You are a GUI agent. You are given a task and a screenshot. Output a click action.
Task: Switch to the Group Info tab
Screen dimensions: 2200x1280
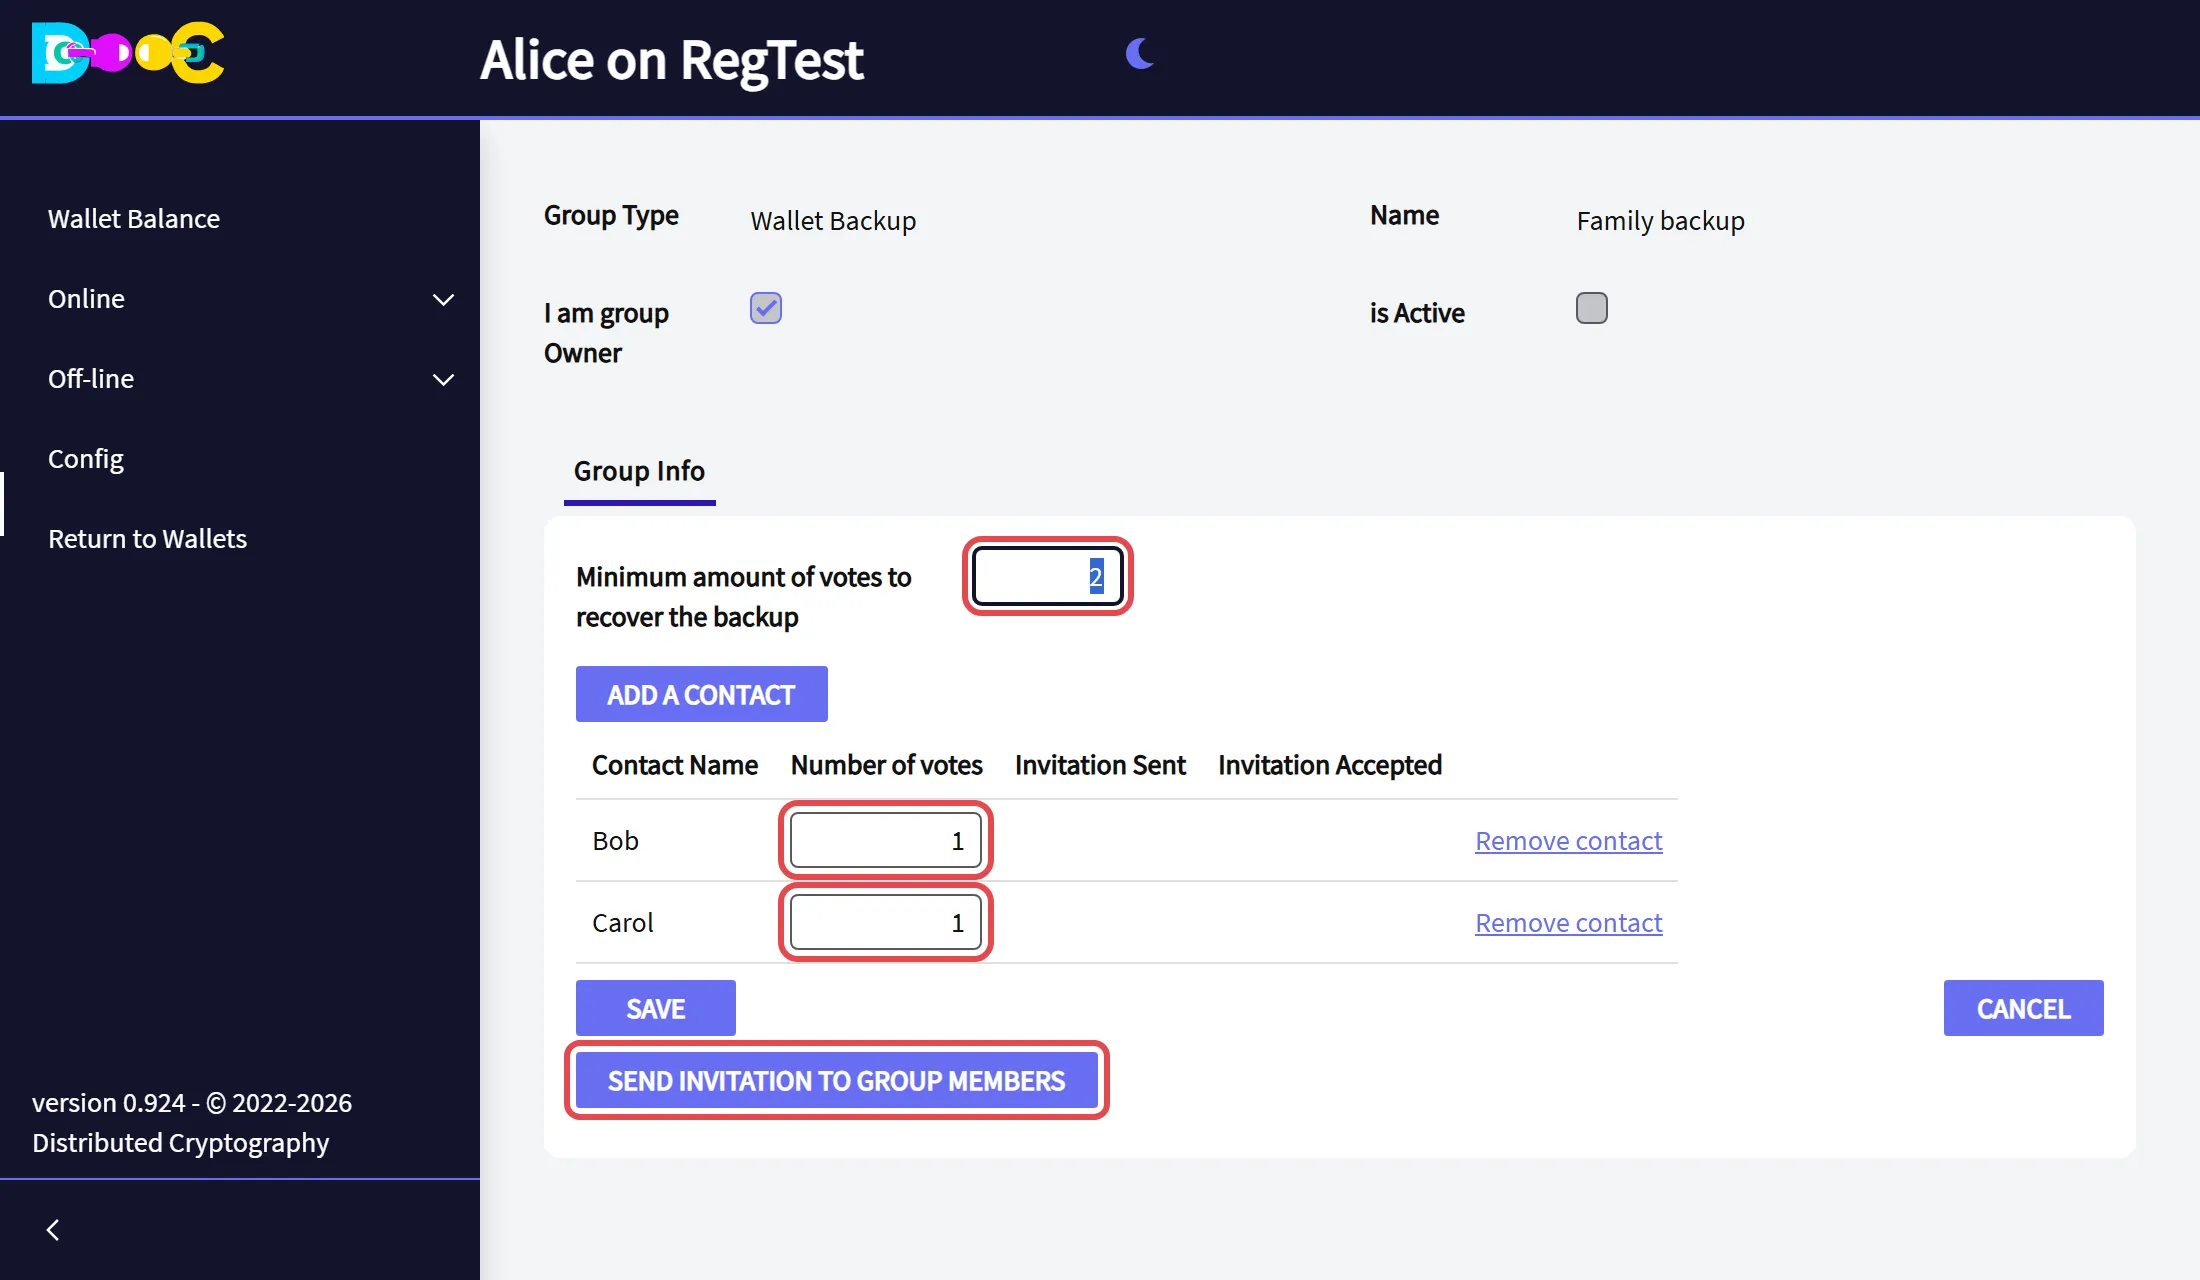(639, 471)
